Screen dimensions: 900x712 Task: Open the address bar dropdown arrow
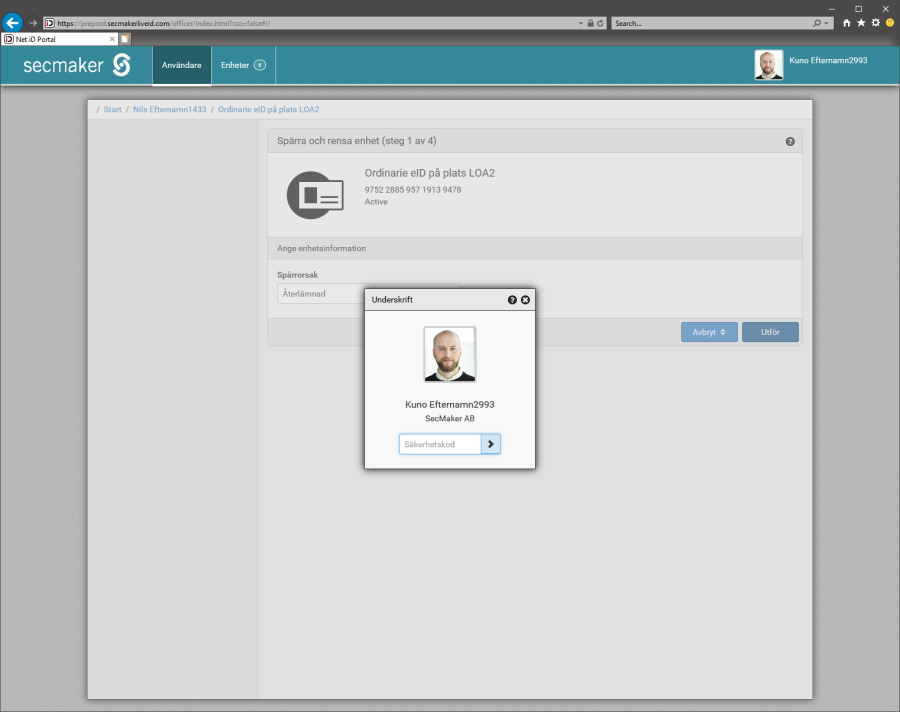[x=581, y=24]
